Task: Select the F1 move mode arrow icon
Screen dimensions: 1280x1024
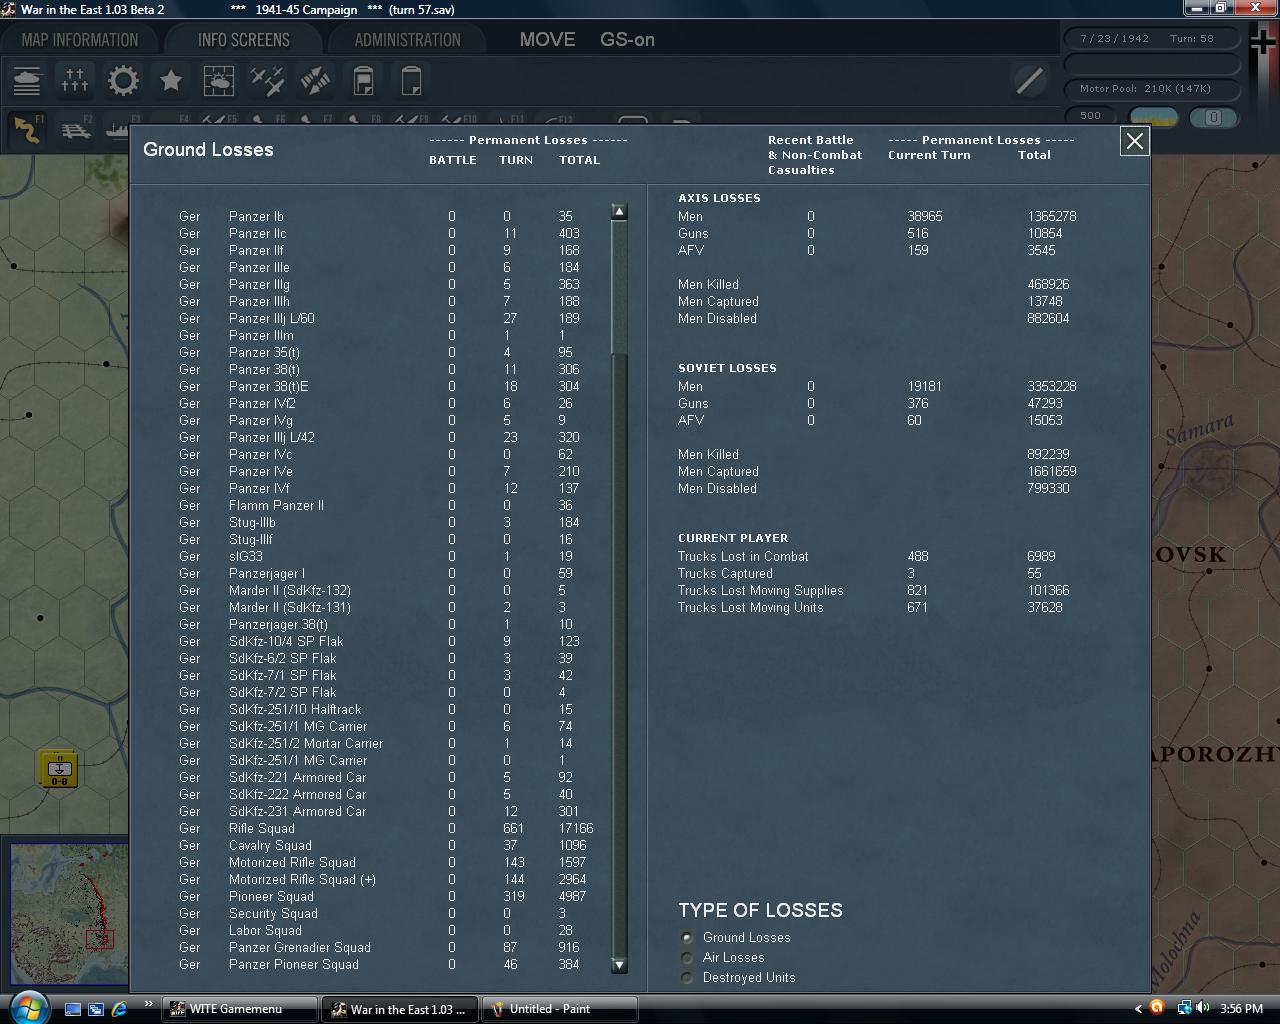Action: point(27,129)
